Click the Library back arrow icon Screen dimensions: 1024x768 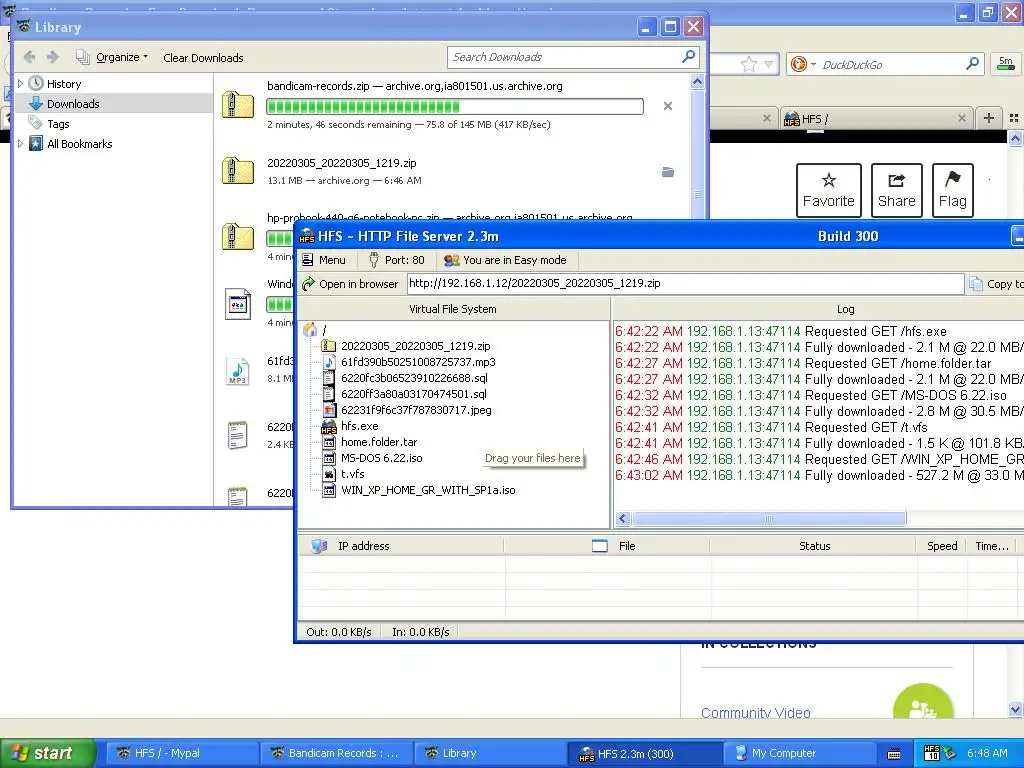tap(29, 57)
